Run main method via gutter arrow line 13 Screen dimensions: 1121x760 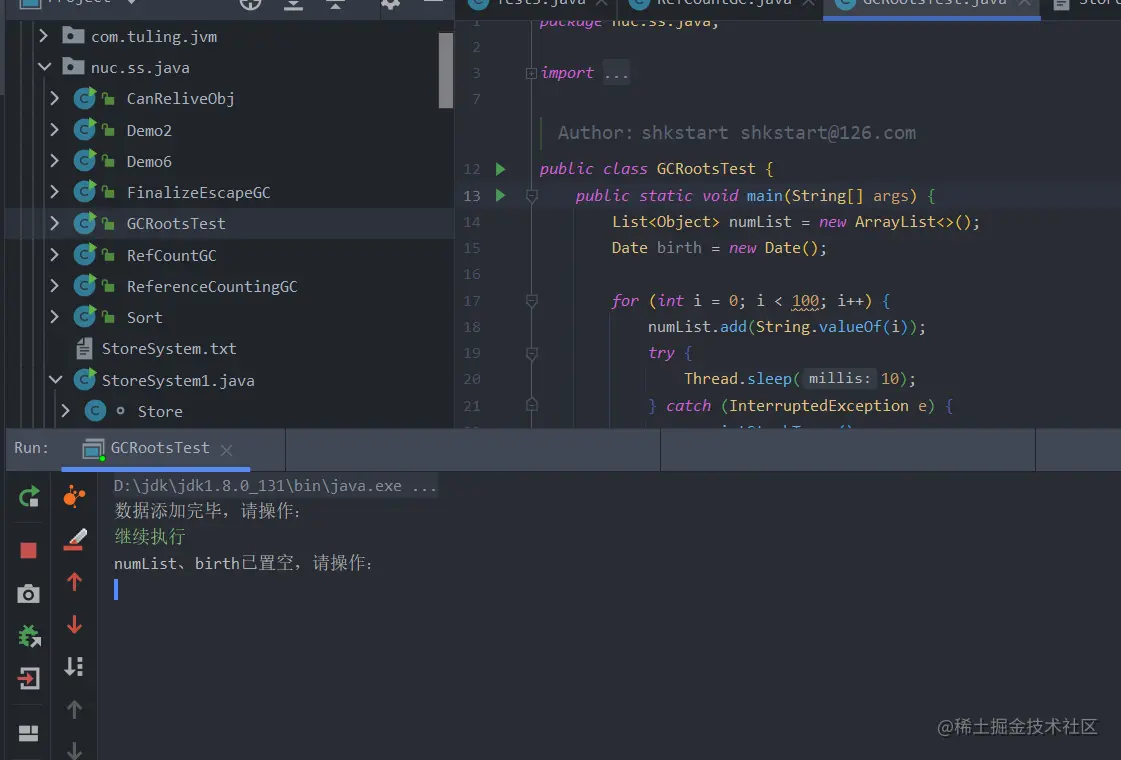tap(500, 195)
